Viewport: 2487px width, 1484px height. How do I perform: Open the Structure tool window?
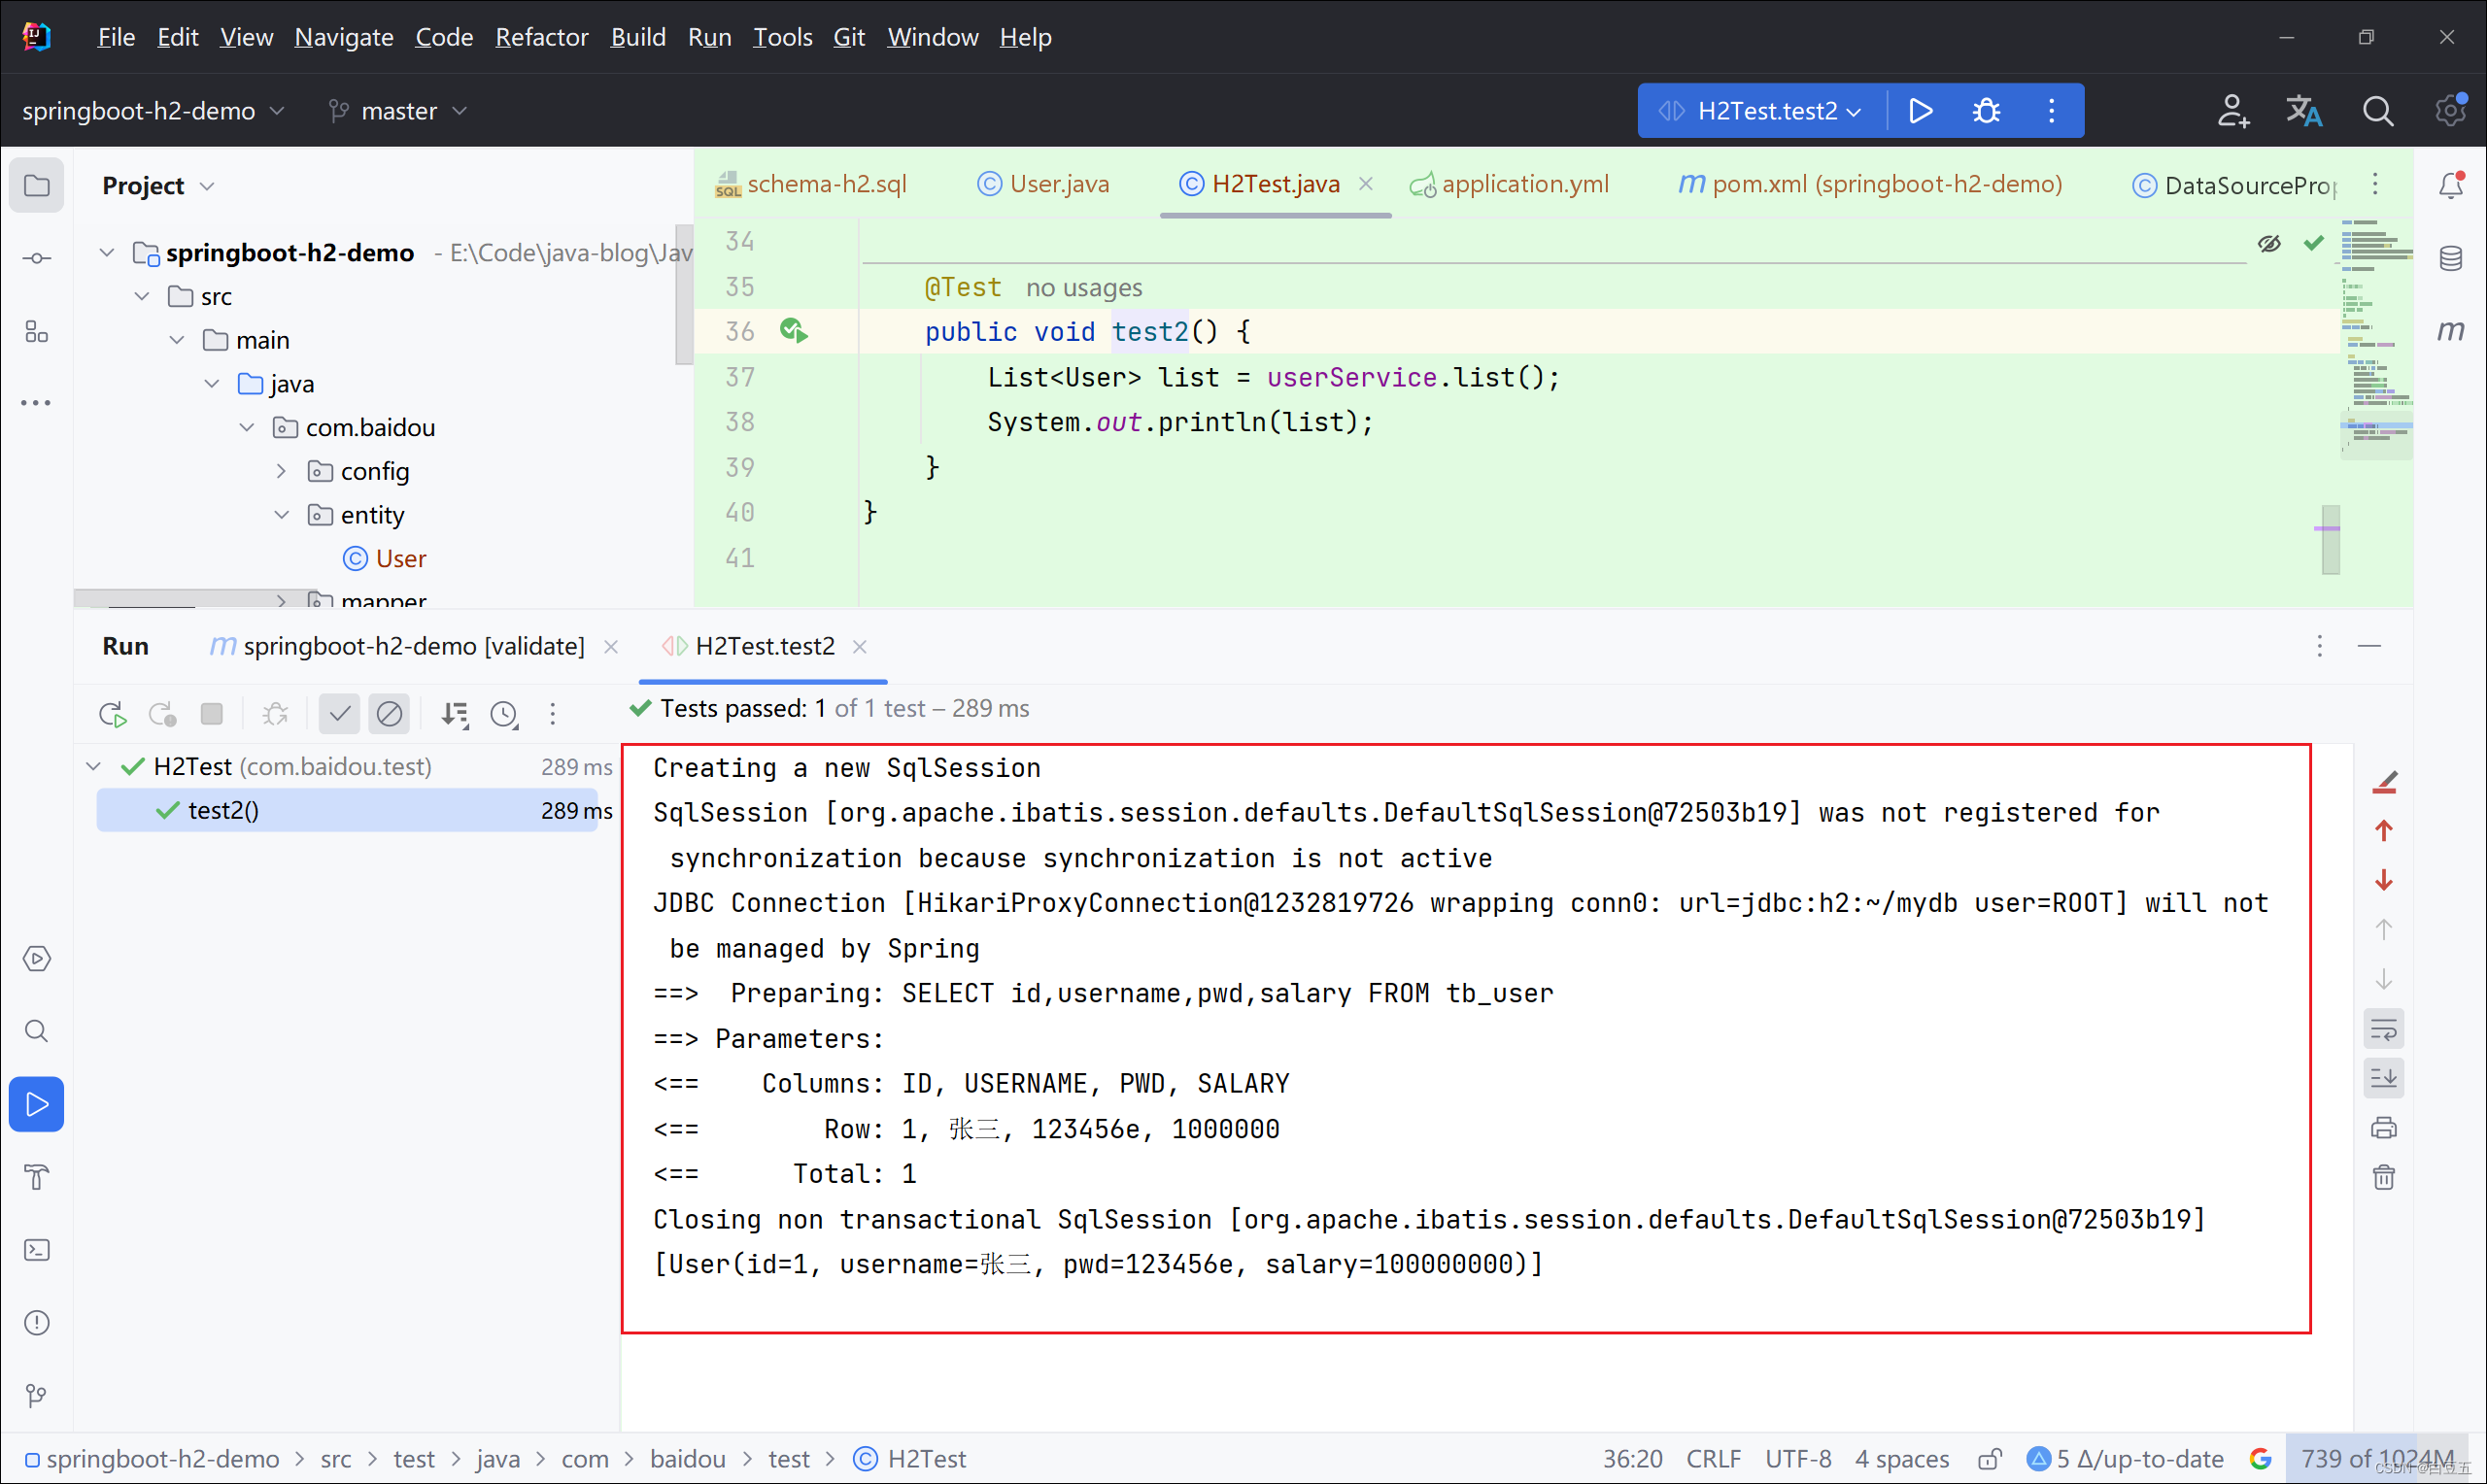36,331
